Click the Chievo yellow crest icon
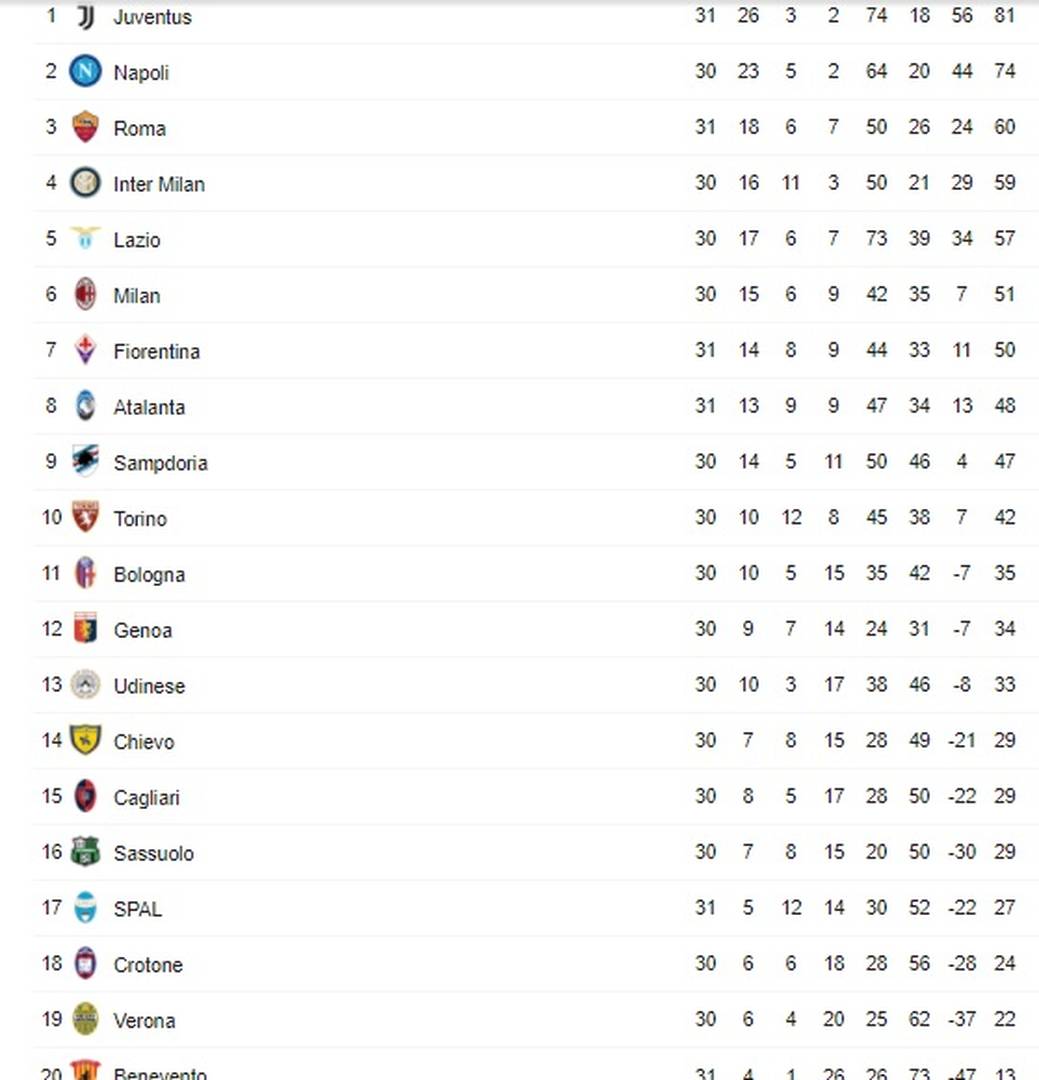The image size is (1039, 1080). tap(85, 741)
